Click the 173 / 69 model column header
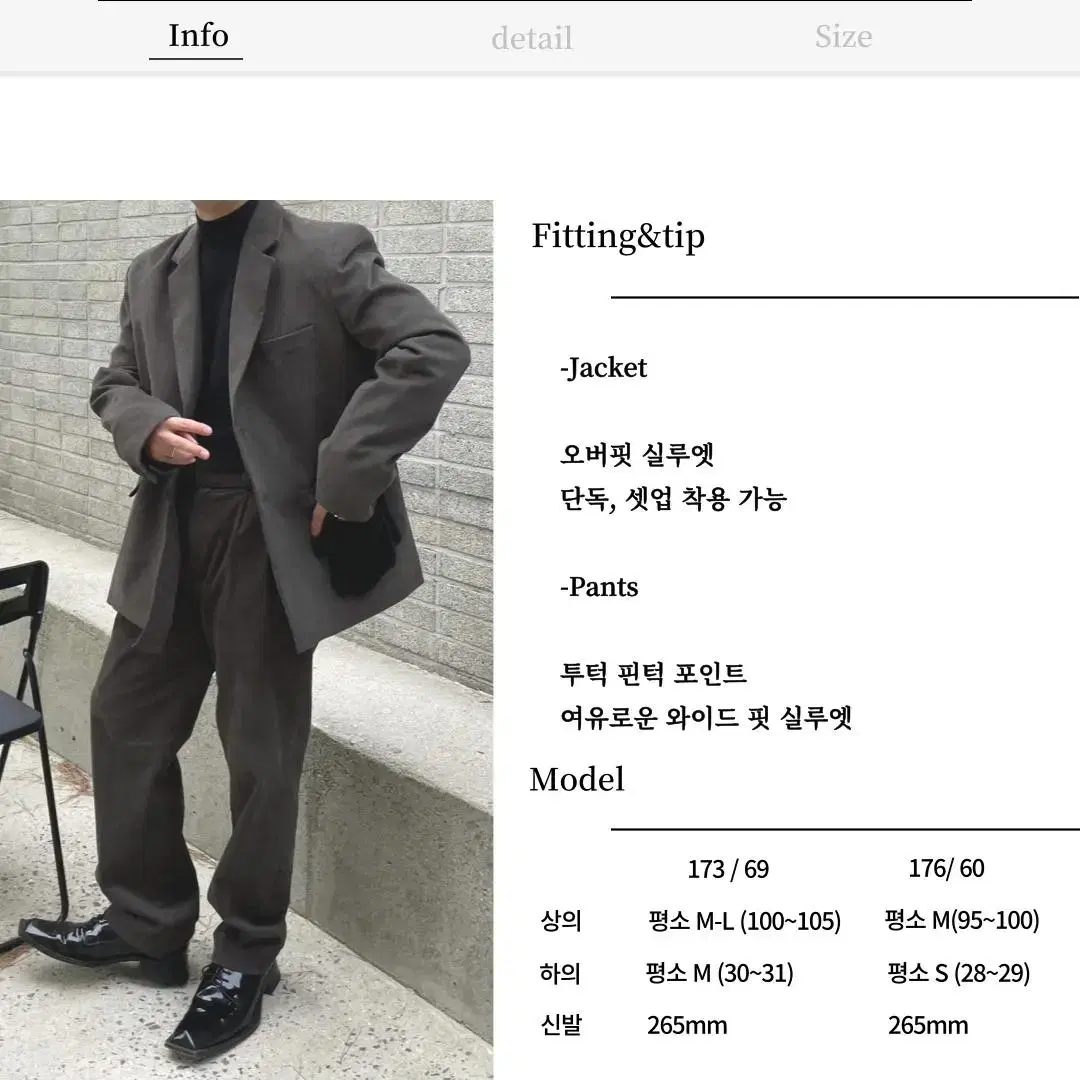This screenshot has width=1080, height=1080. point(728,869)
